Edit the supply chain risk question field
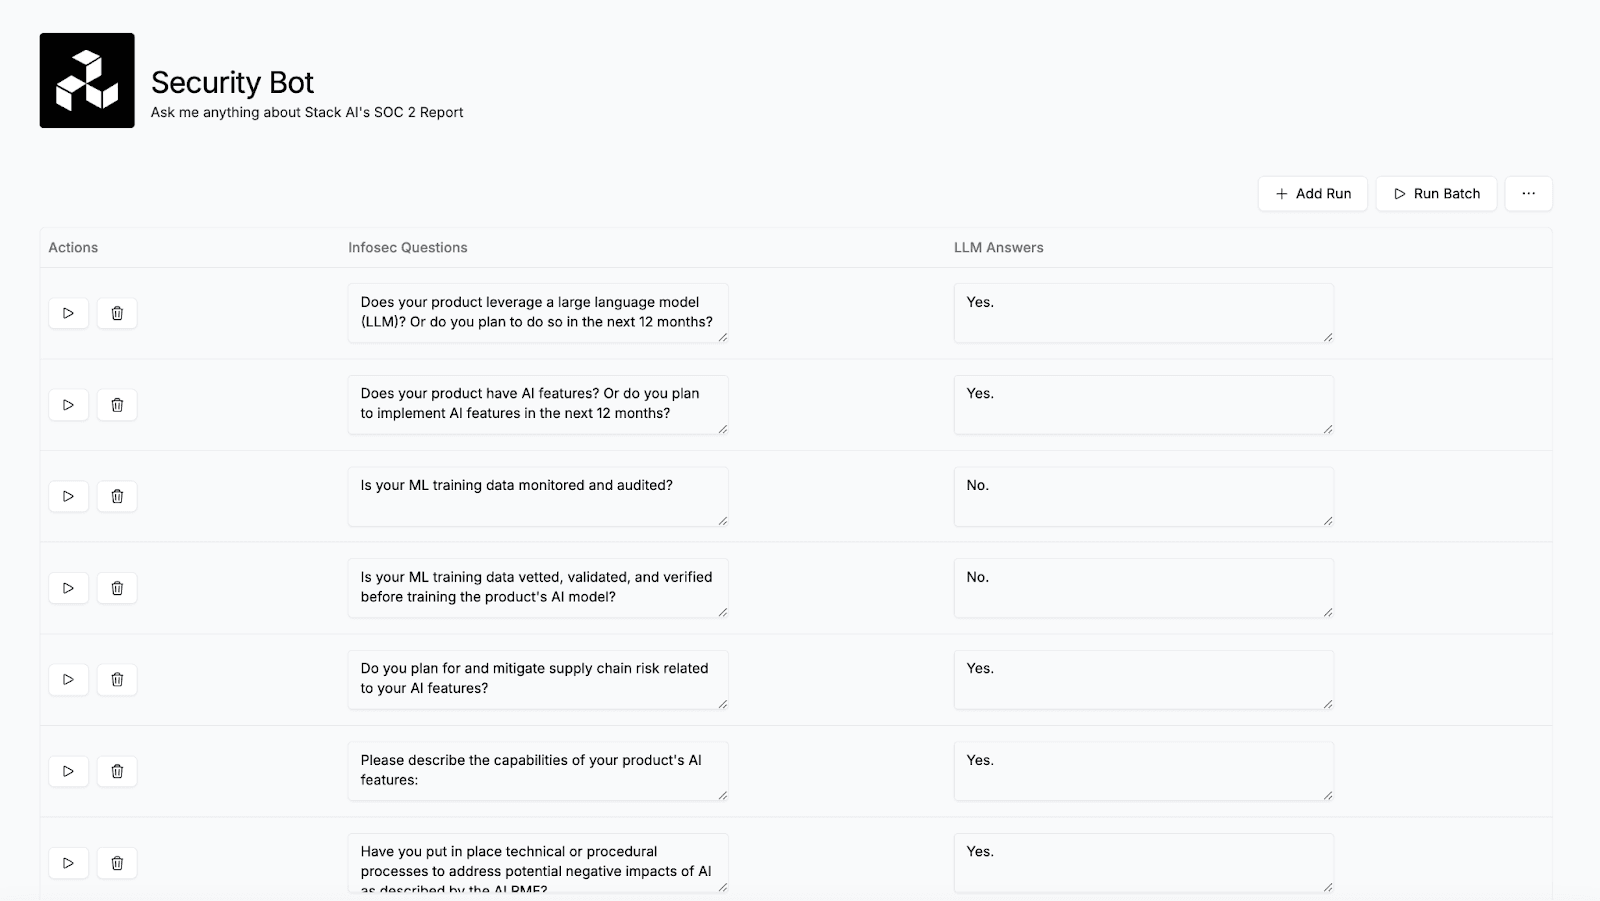 538,680
